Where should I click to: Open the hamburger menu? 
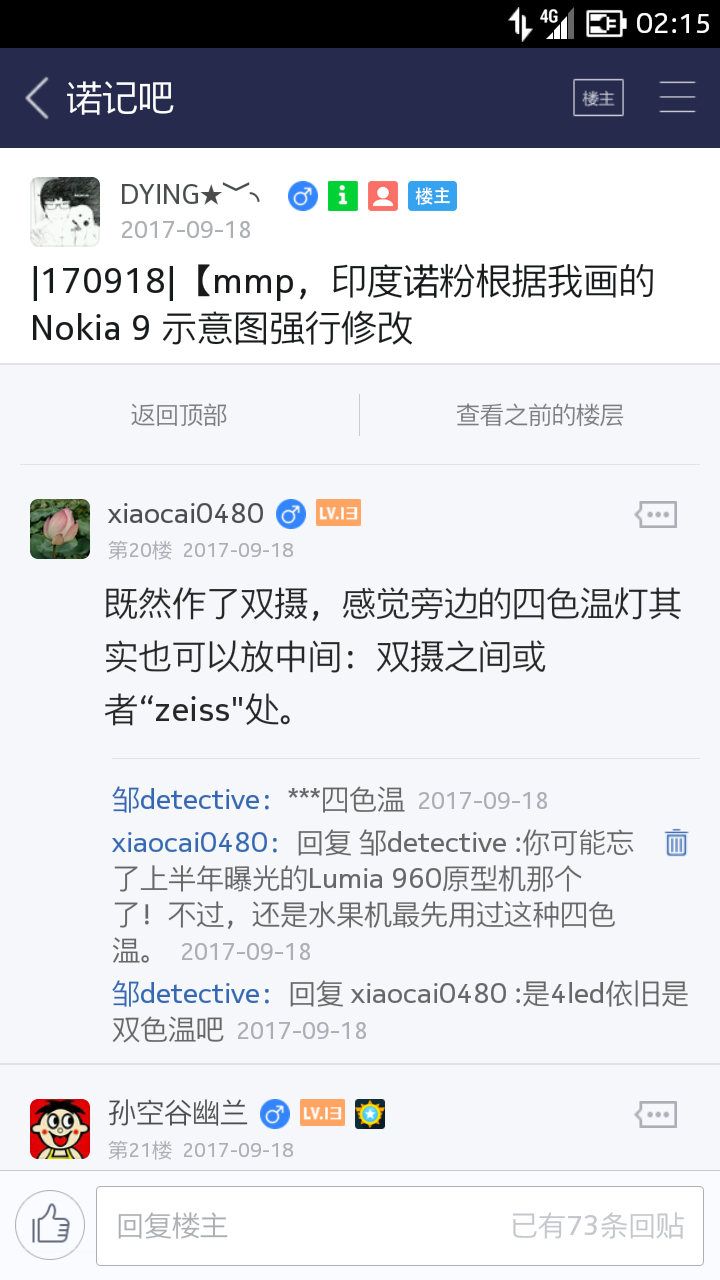point(677,98)
